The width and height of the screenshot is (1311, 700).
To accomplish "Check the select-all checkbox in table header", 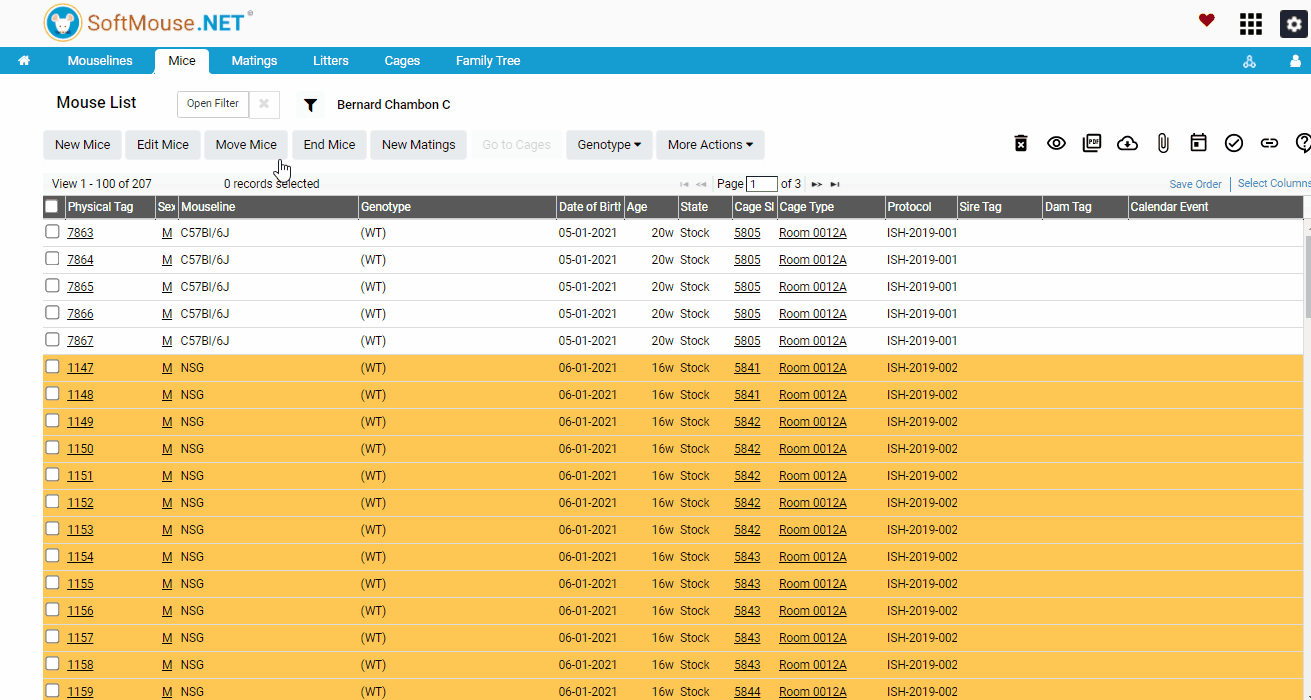I will tap(52, 206).
